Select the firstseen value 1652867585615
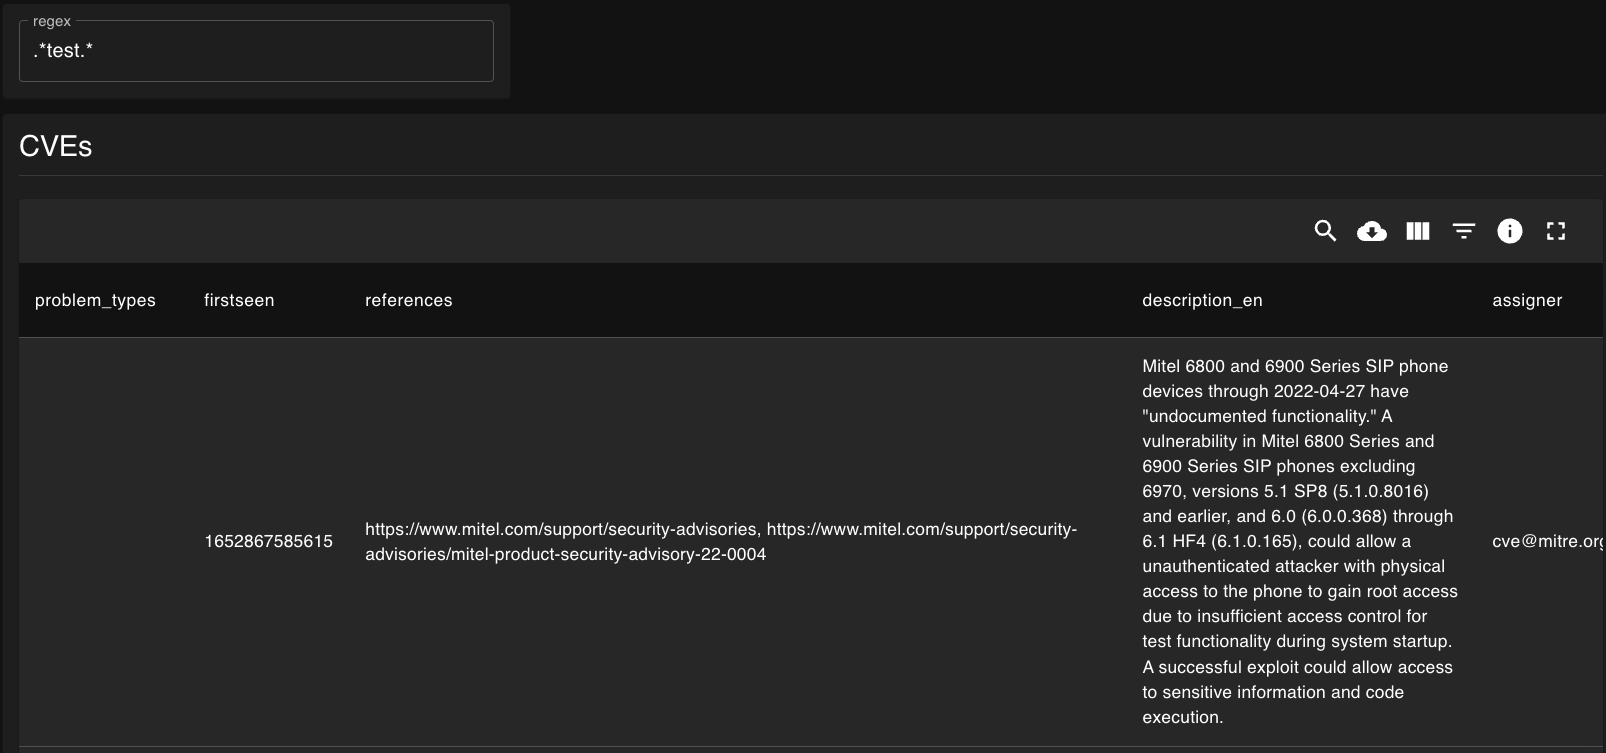This screenshot has width=1606, height=753. point(268,541)
